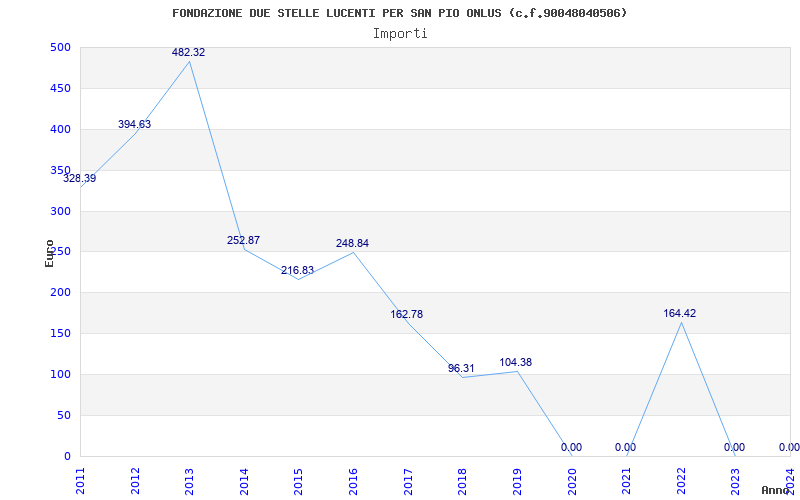The height and width of the screenshot is (500, 800).
Task: Click the 0.00 label above 2021
Action: (x=626, y=447)
